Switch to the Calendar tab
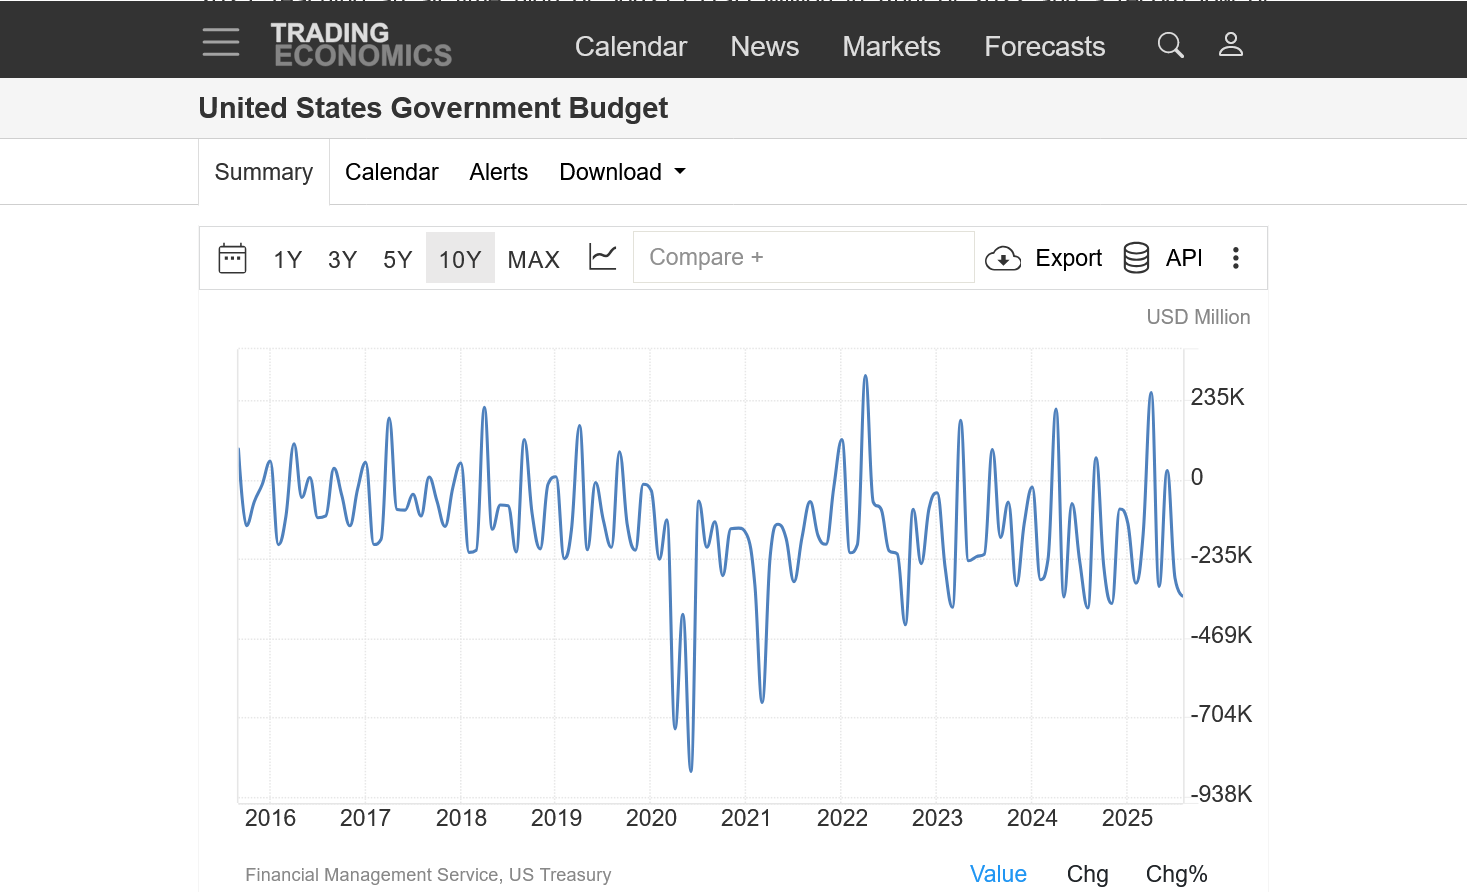This screenshot has height=892, width=1467. [391, 172]
